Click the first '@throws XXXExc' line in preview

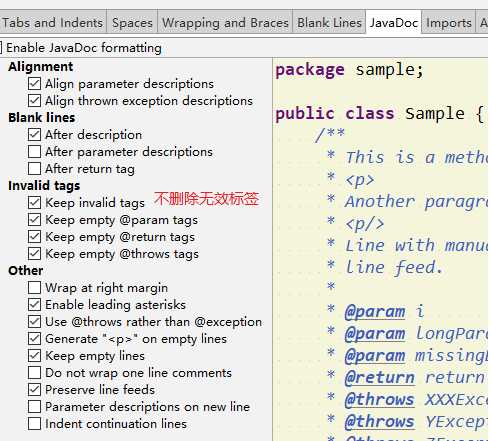[x=409, y=400]
